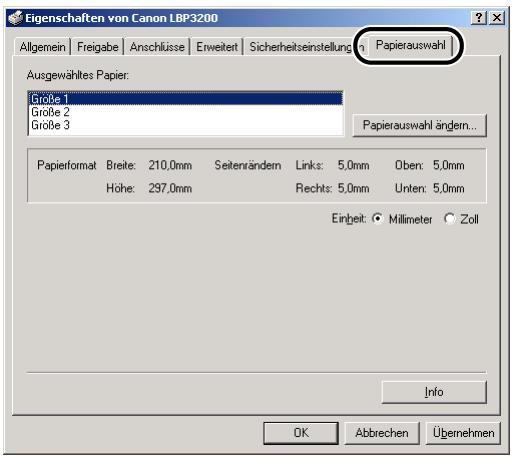512x456 pixels.
Task: Click the question mark help button
Action: tap(479, 18)
